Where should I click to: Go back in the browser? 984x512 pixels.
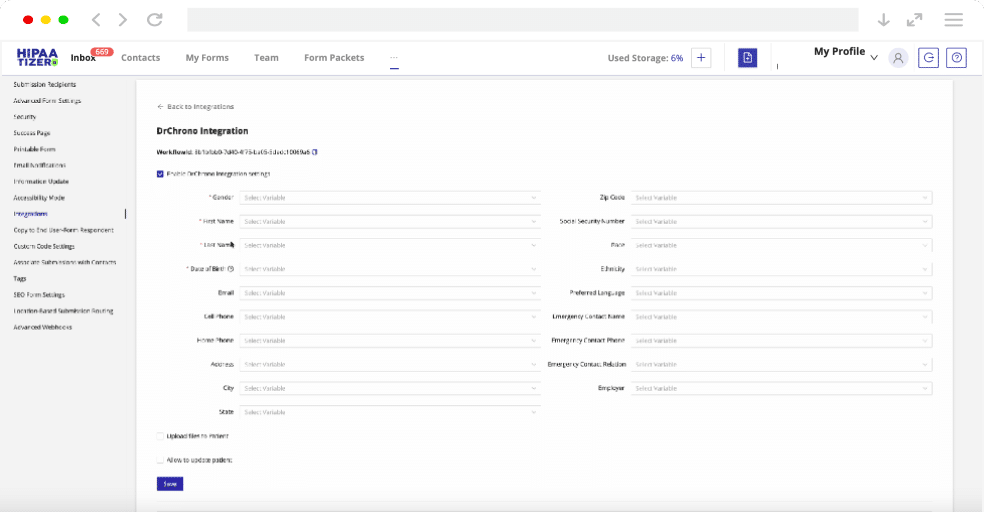point(96,19)
